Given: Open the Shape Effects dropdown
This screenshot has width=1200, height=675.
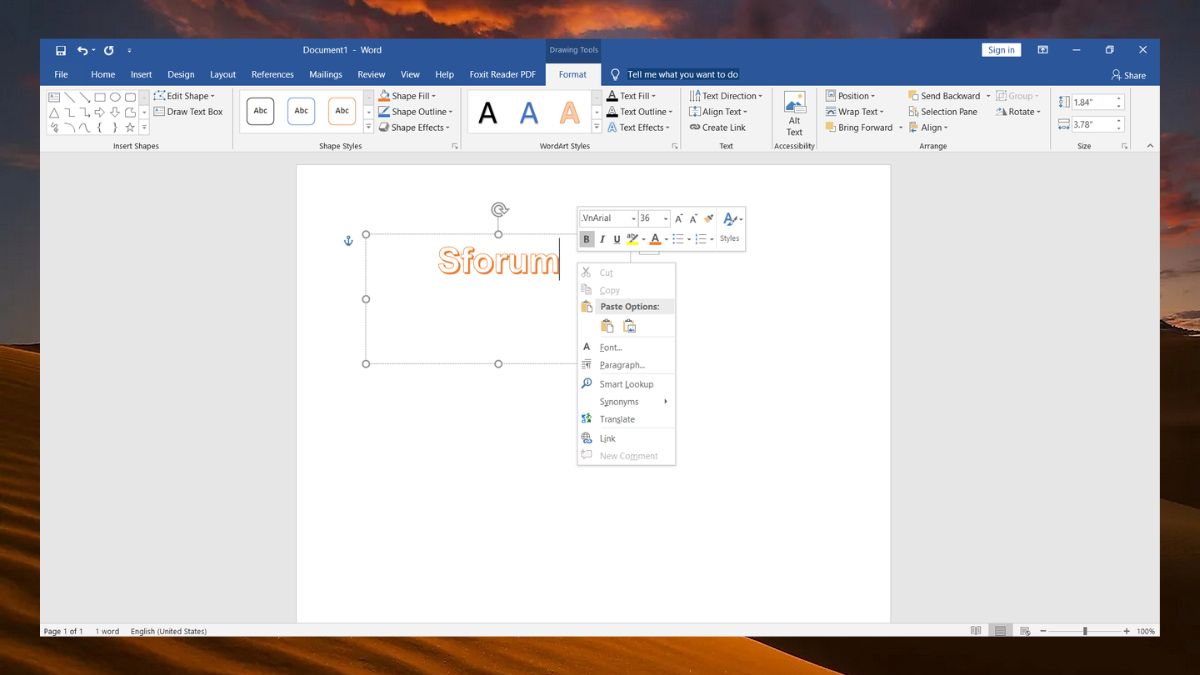Looking at the screenshot, I should click(414, 128).
